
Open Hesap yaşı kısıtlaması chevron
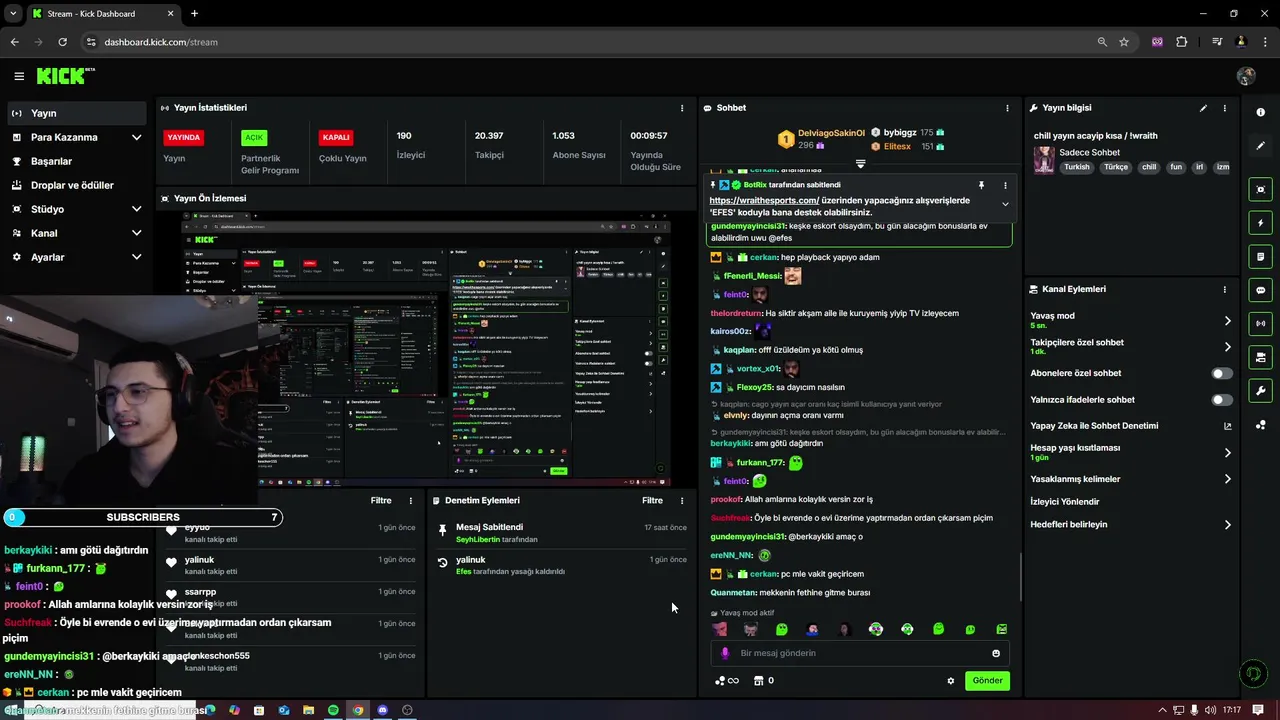pyautogui.click(x=1227, y=453)
